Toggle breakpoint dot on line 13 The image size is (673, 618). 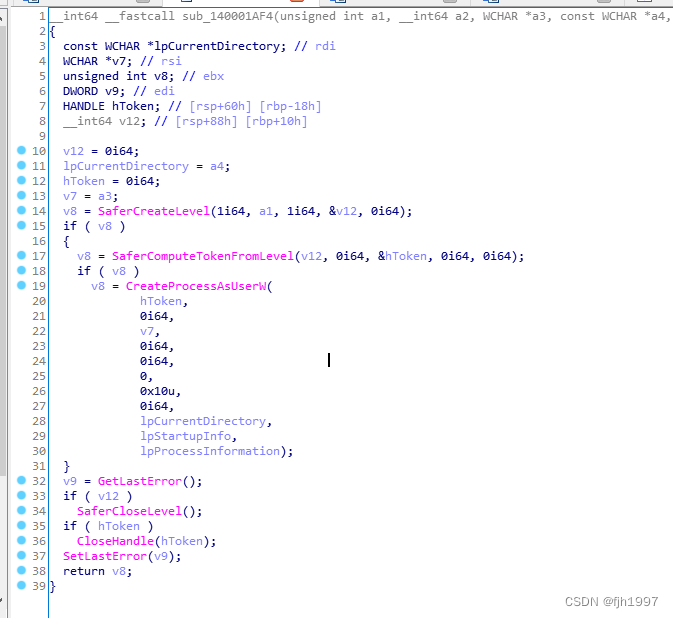click(x=21, y=195)
